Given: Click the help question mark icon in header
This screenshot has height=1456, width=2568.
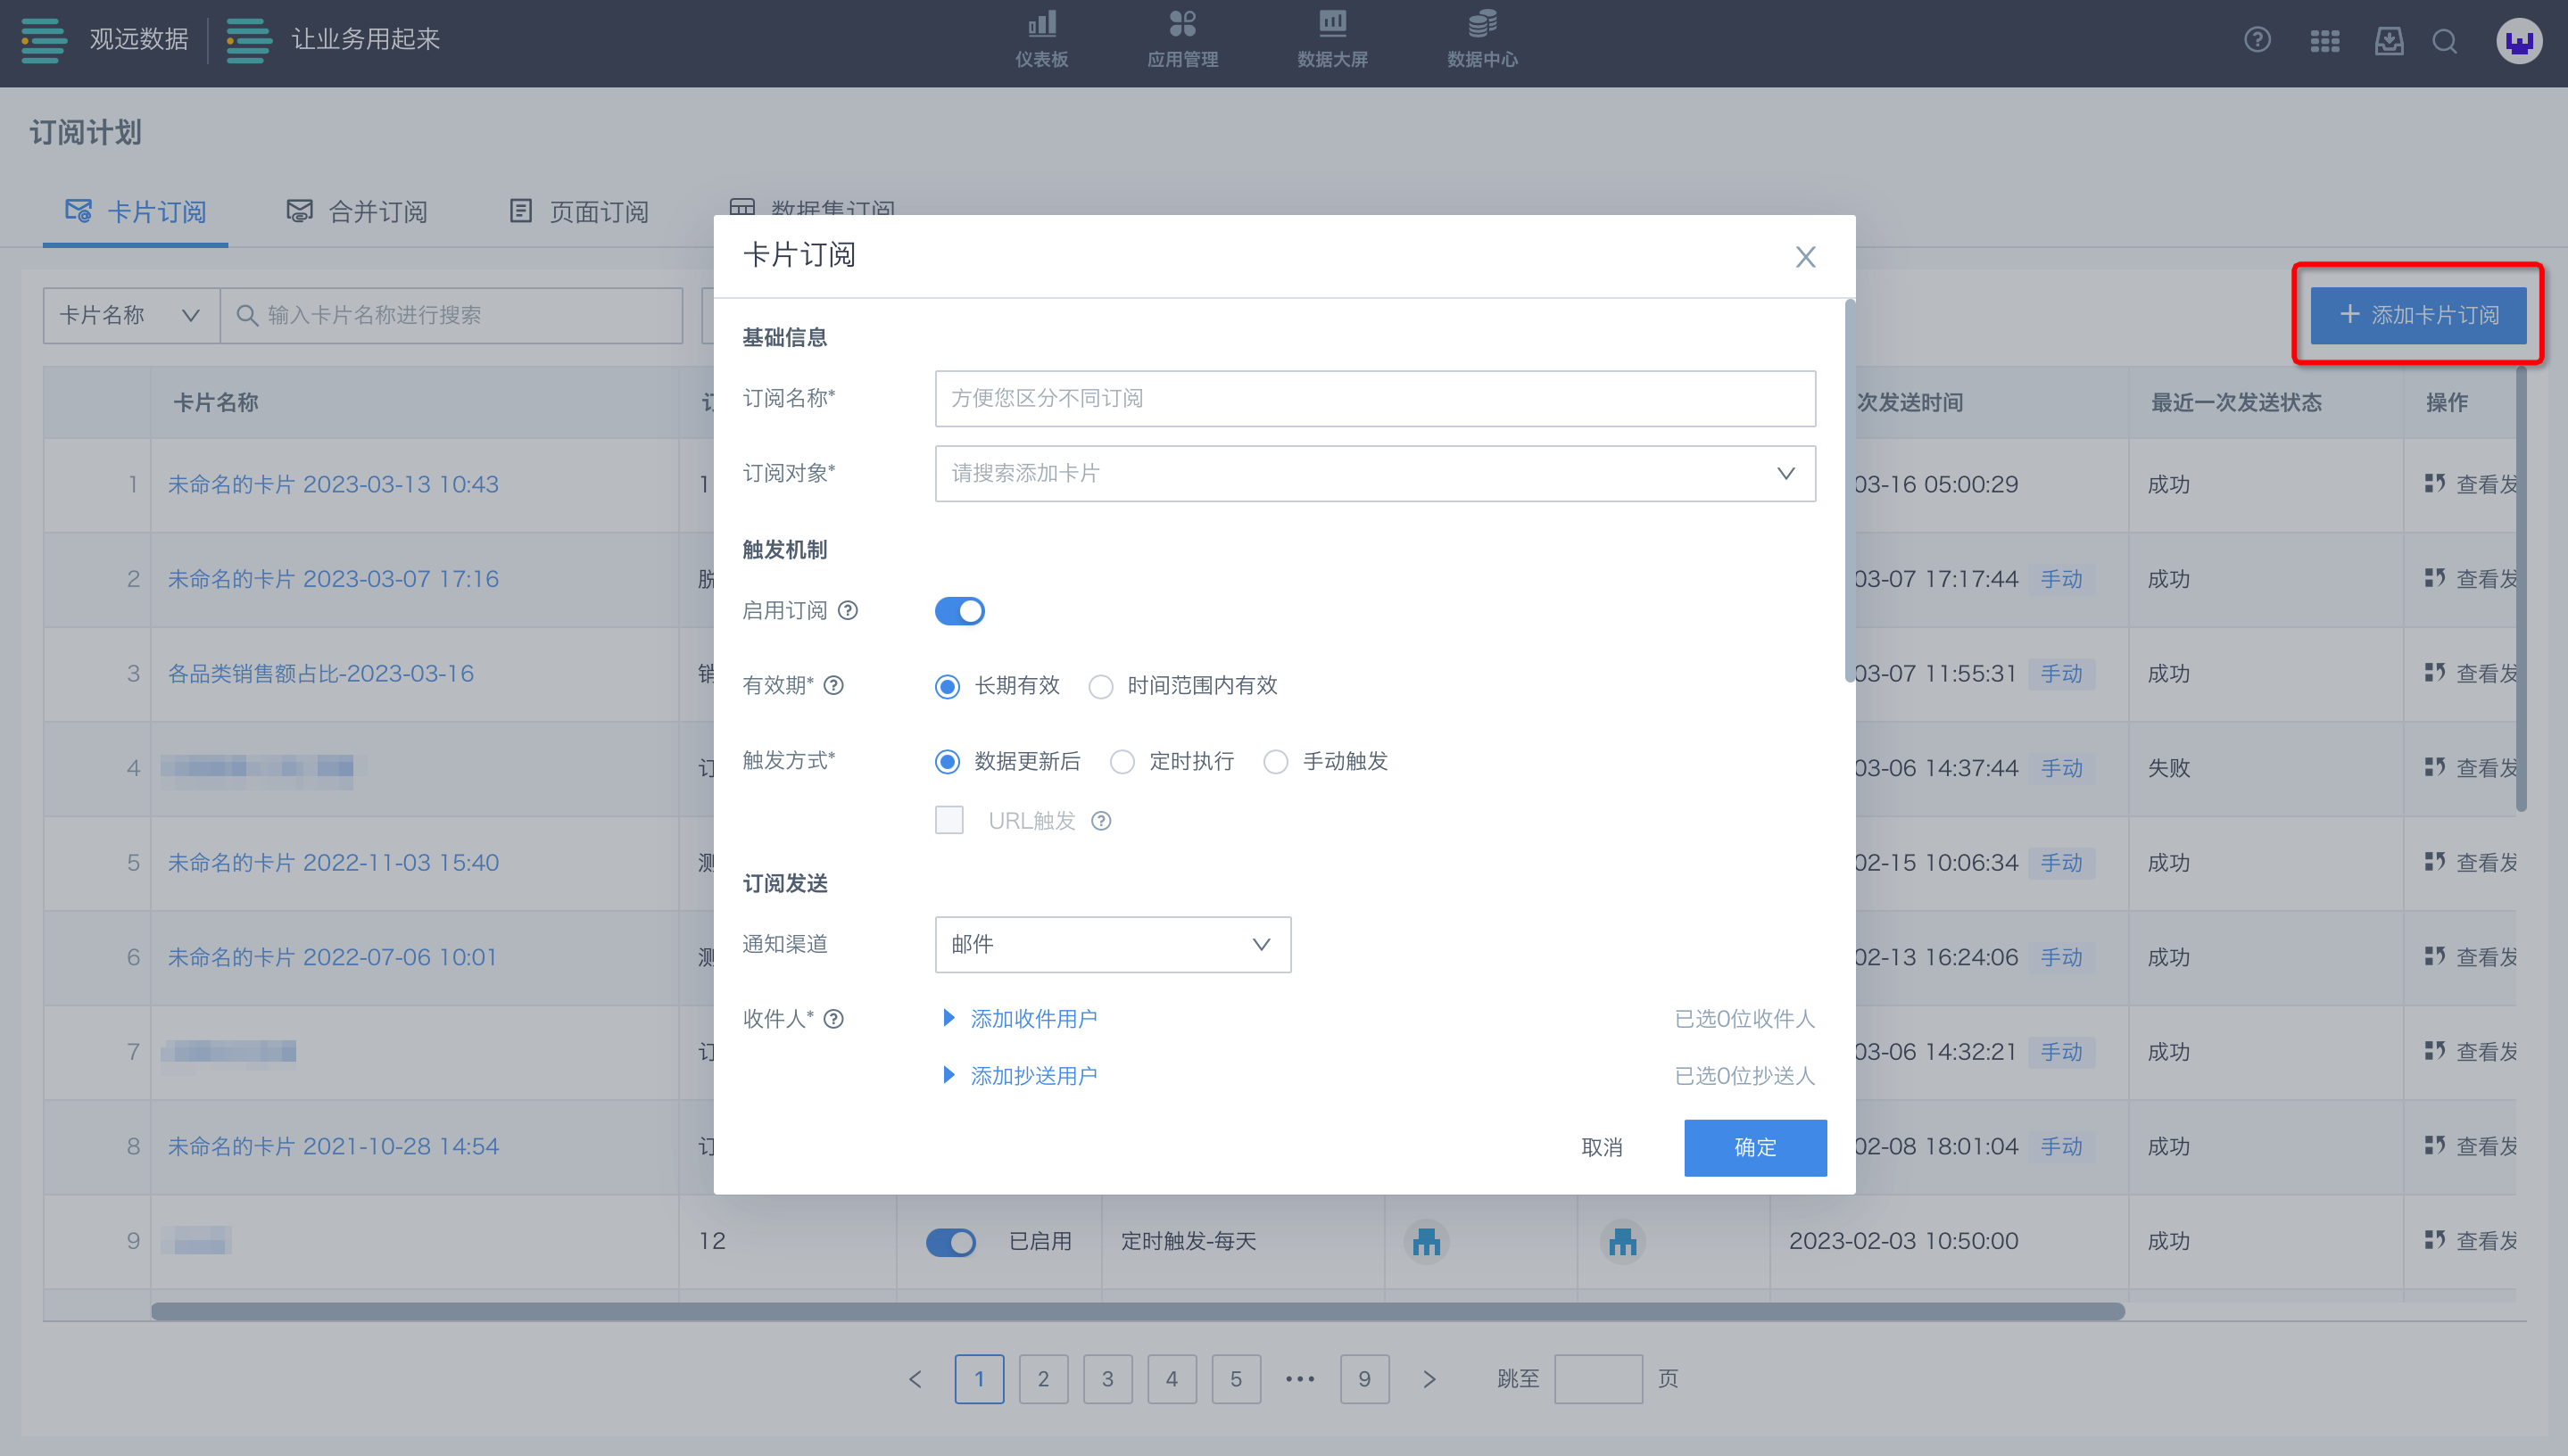Looking at the screenshot, I should point(2257,40).
